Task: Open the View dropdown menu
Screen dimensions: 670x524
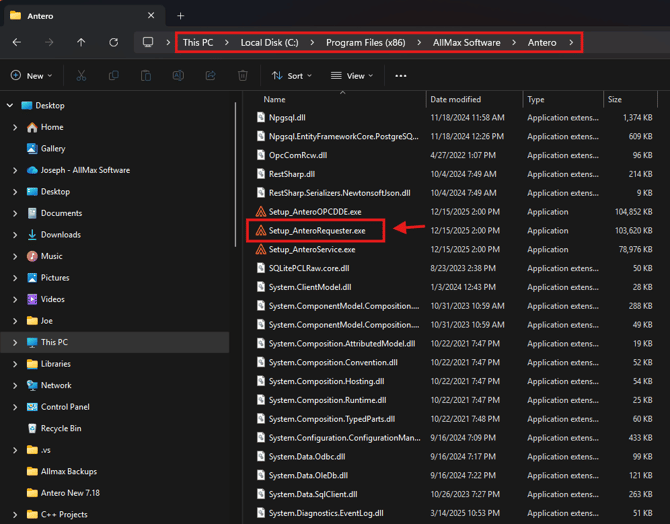Action: (352, 76)
